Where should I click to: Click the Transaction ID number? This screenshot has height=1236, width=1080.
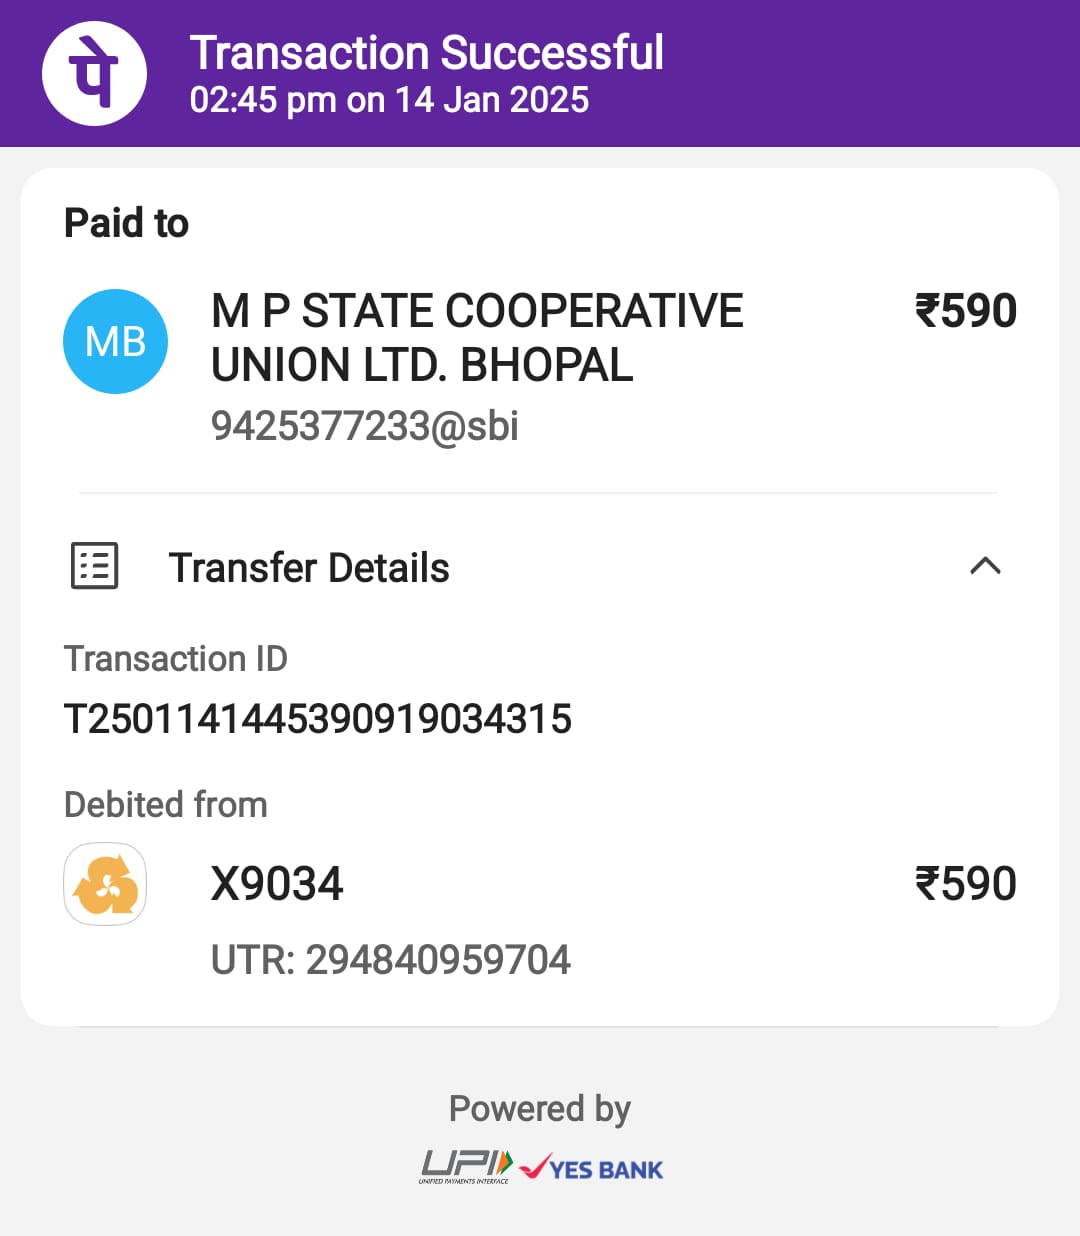tap(318, 719)
